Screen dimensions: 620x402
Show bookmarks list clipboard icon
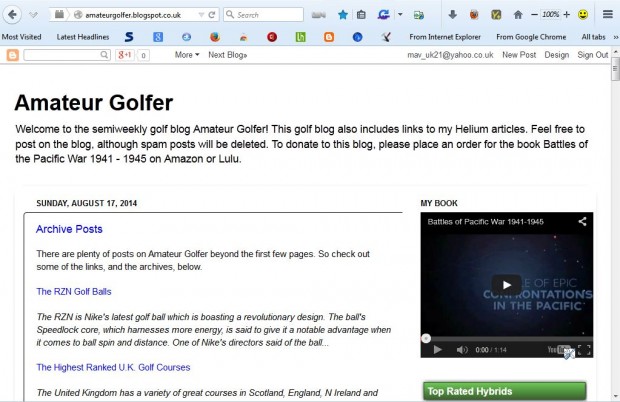pyautogui.click(x=361, y=15)
